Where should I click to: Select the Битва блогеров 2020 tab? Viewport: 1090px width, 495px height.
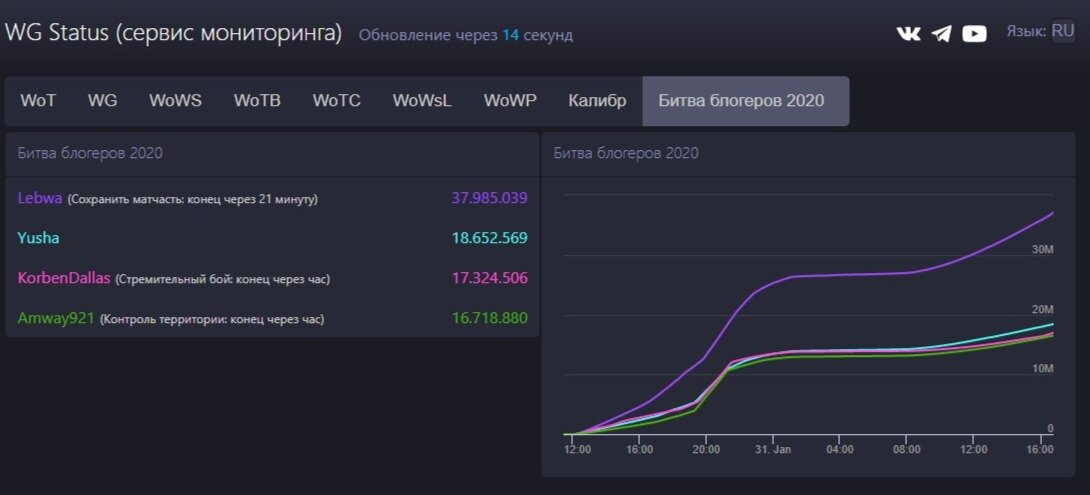[745, 101]
